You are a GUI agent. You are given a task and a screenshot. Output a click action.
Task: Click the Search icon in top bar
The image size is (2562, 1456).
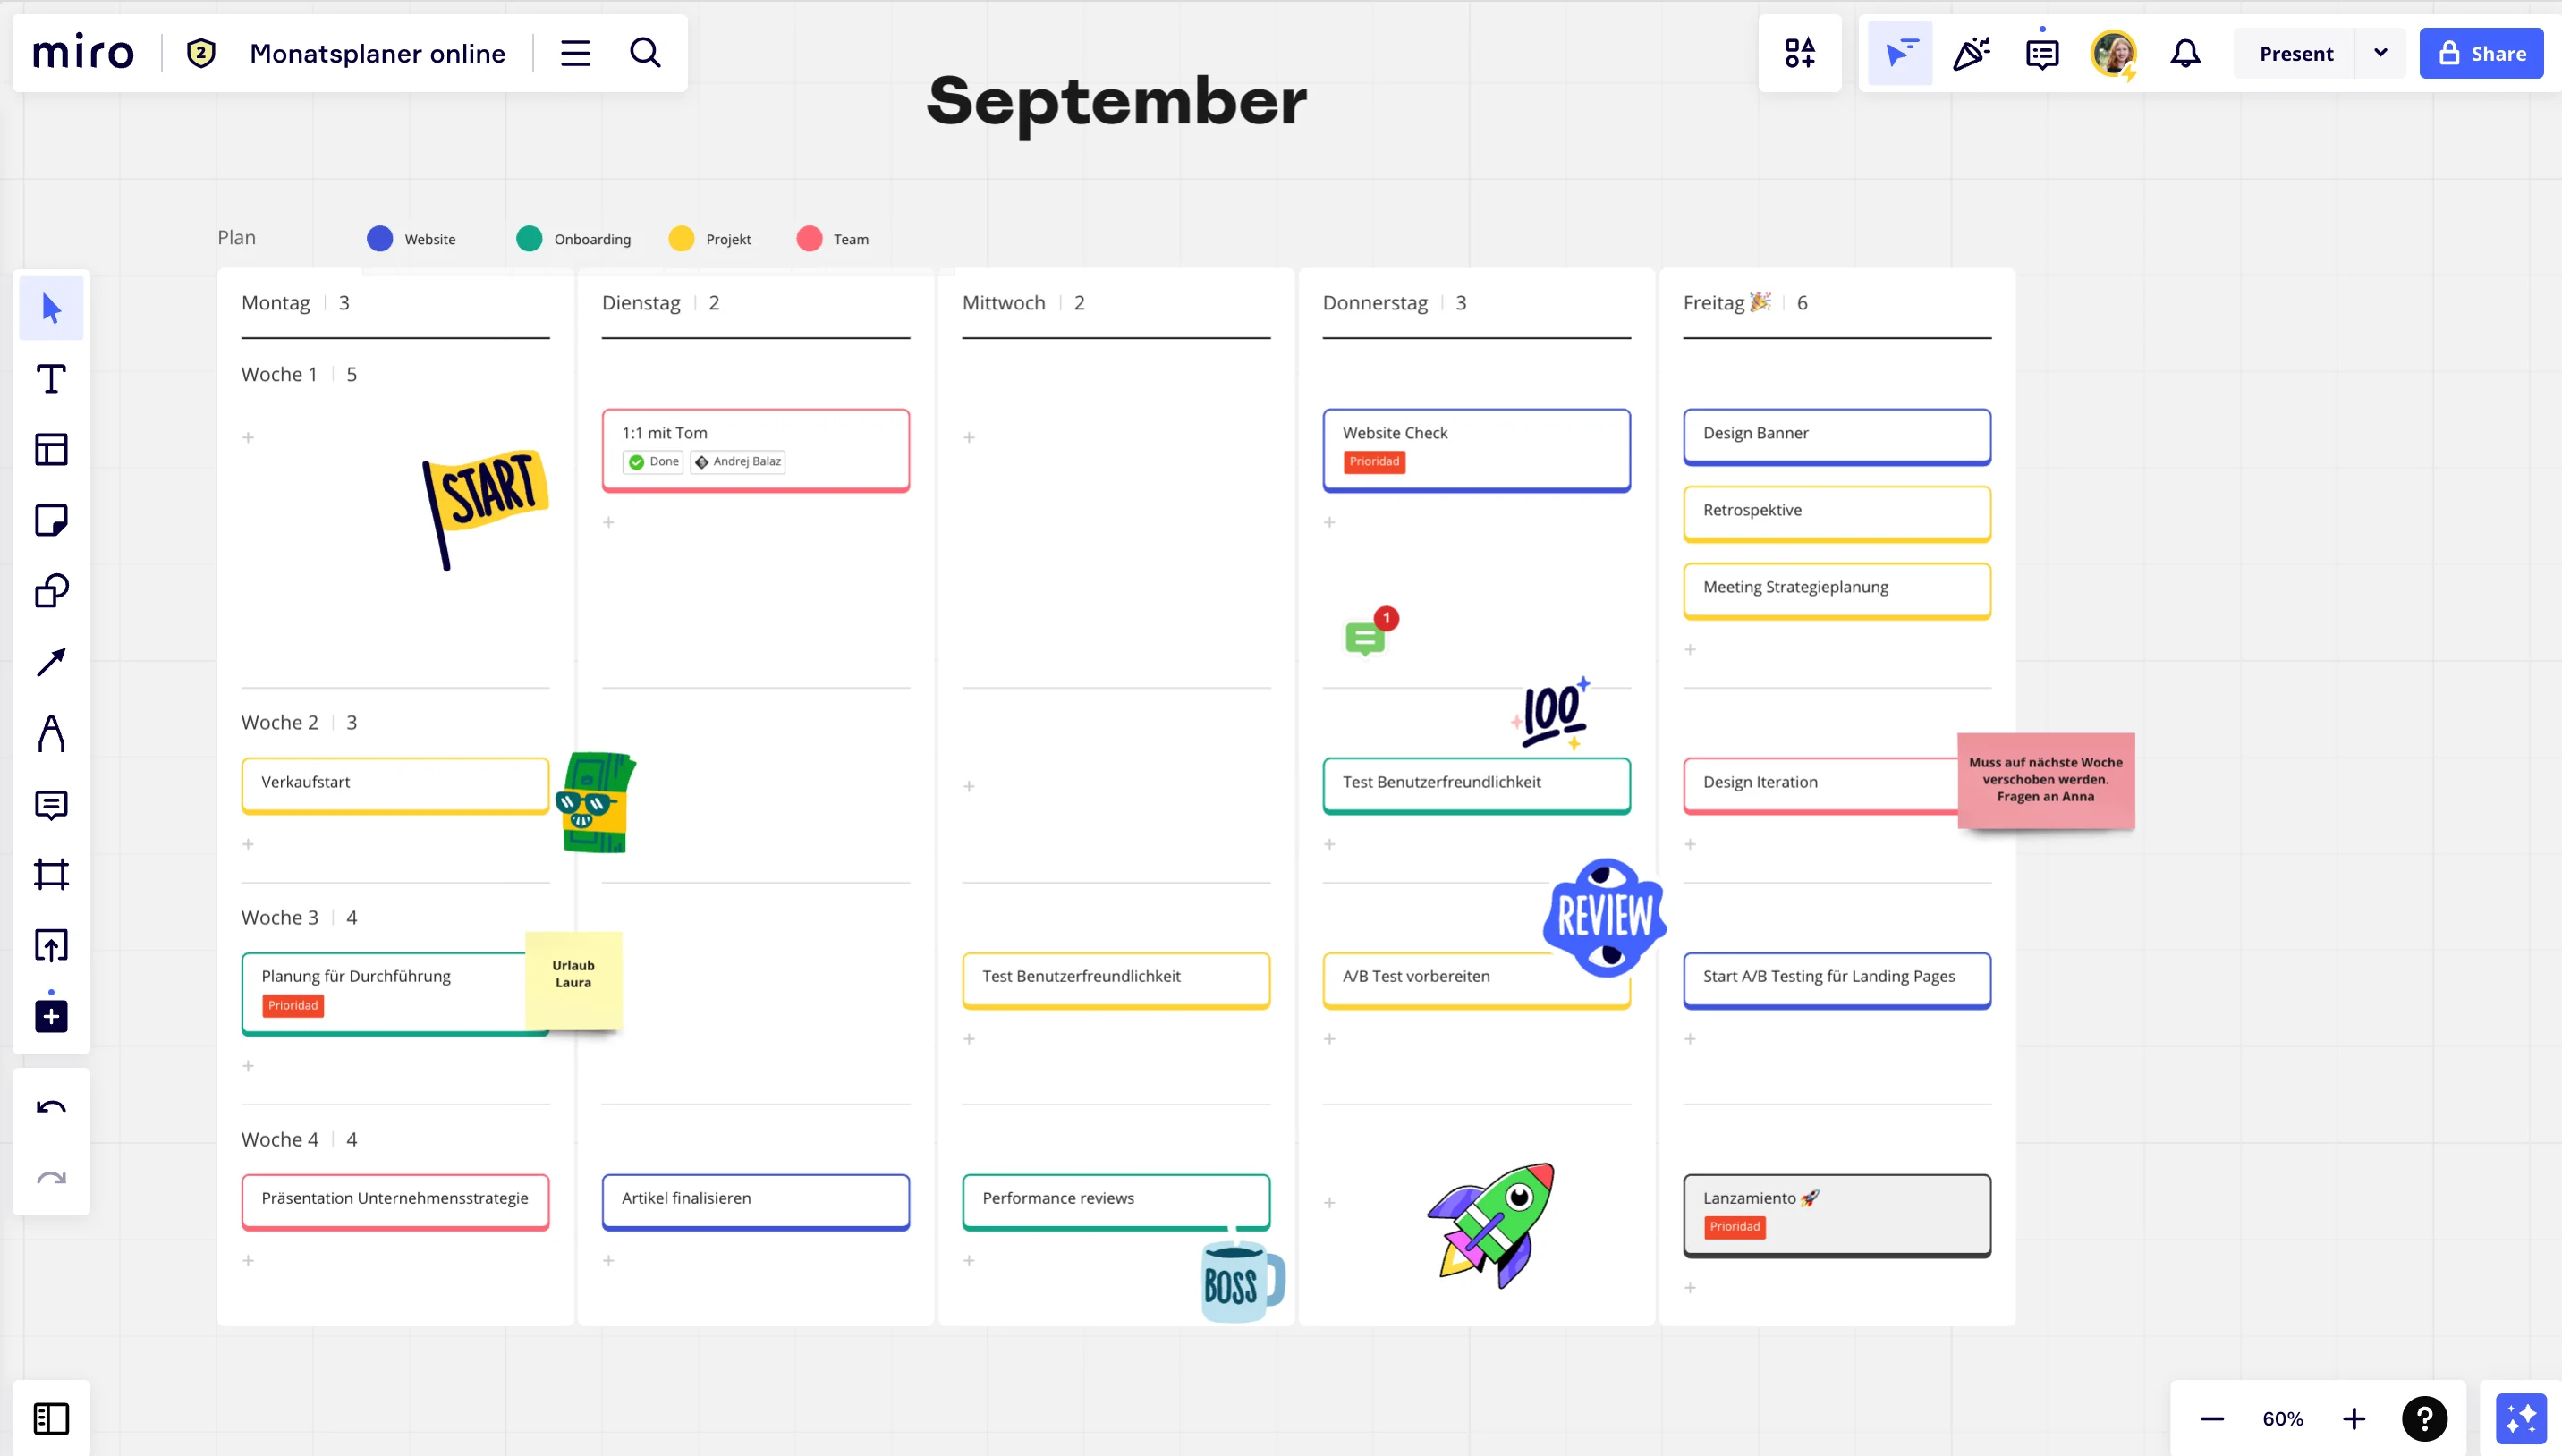click(646, 53)
